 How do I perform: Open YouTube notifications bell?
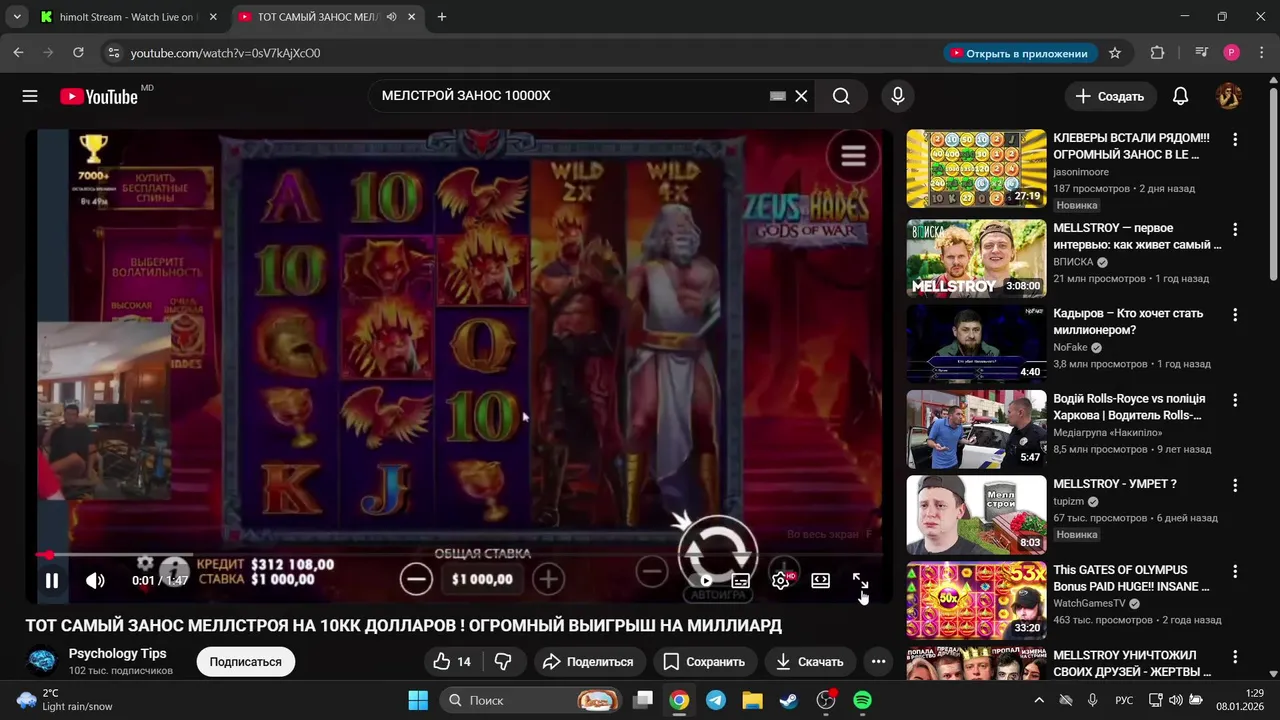click(1180, 96)
